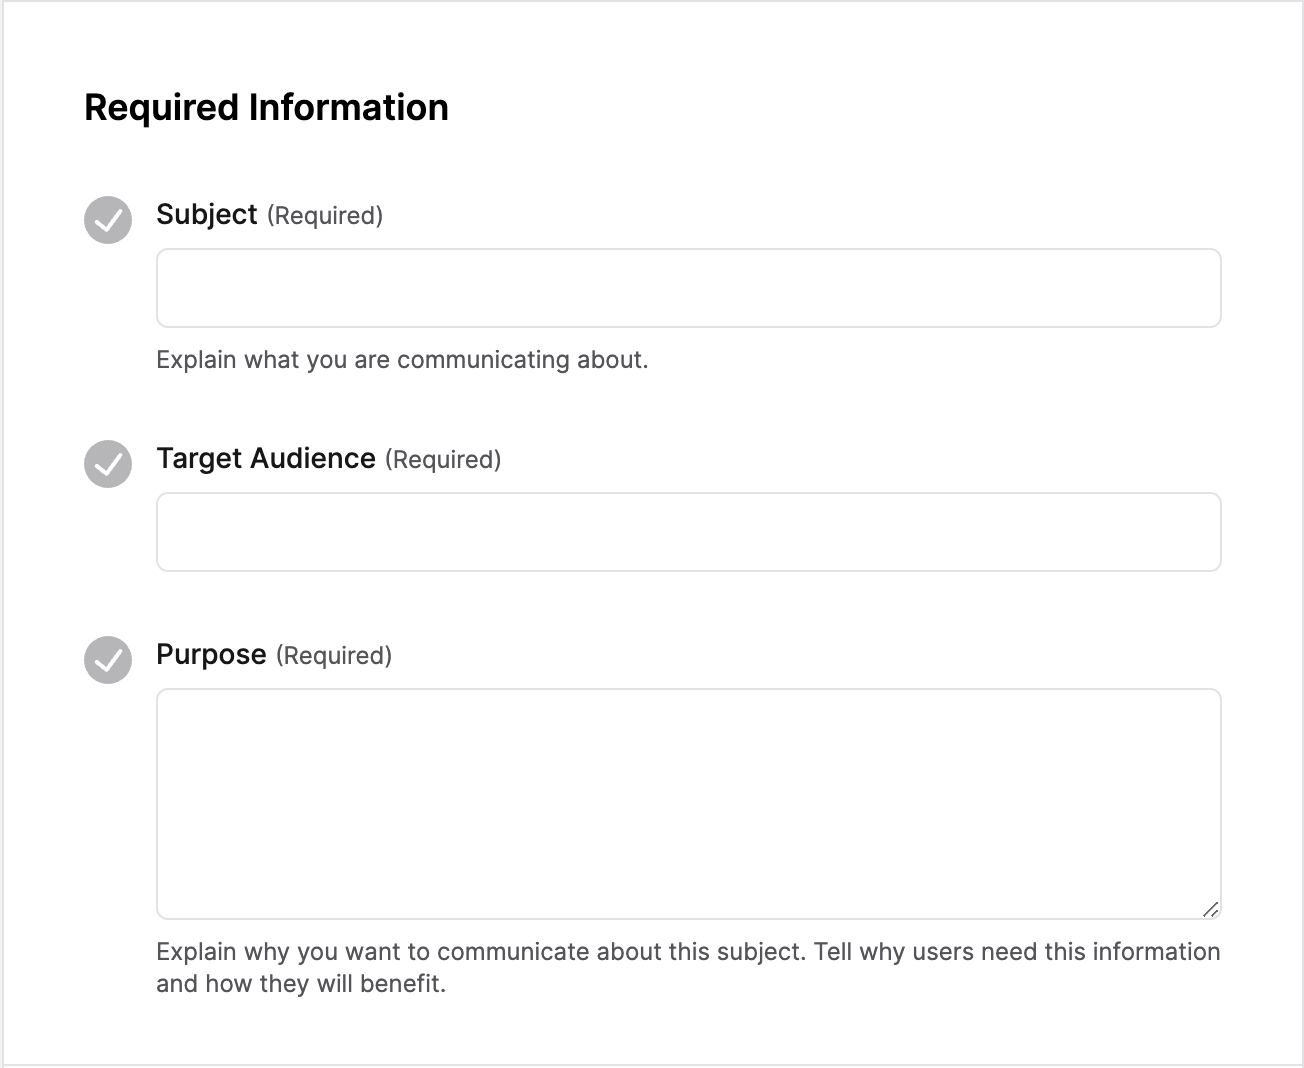Click the (Required) tag next to Subject

325,216
